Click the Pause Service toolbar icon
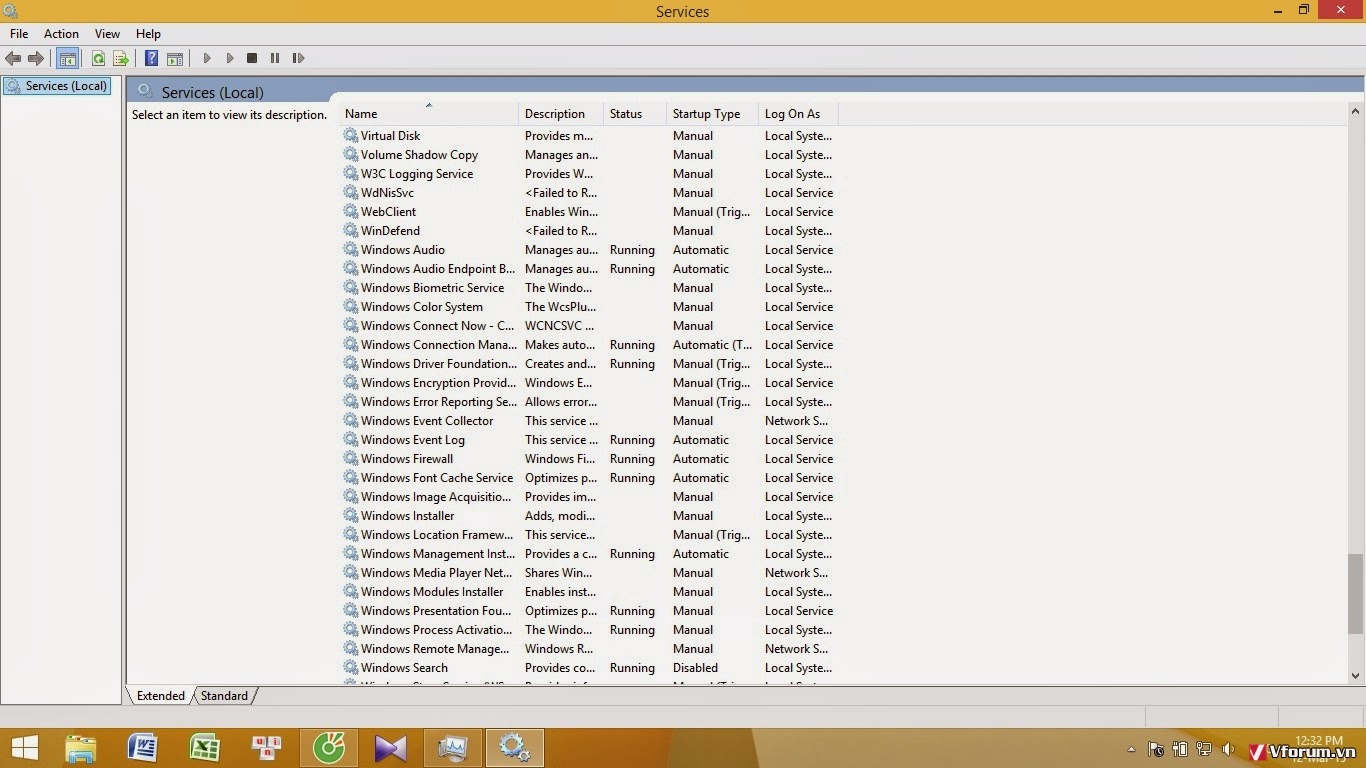The image size is (1366, 768). pos(275,58)
